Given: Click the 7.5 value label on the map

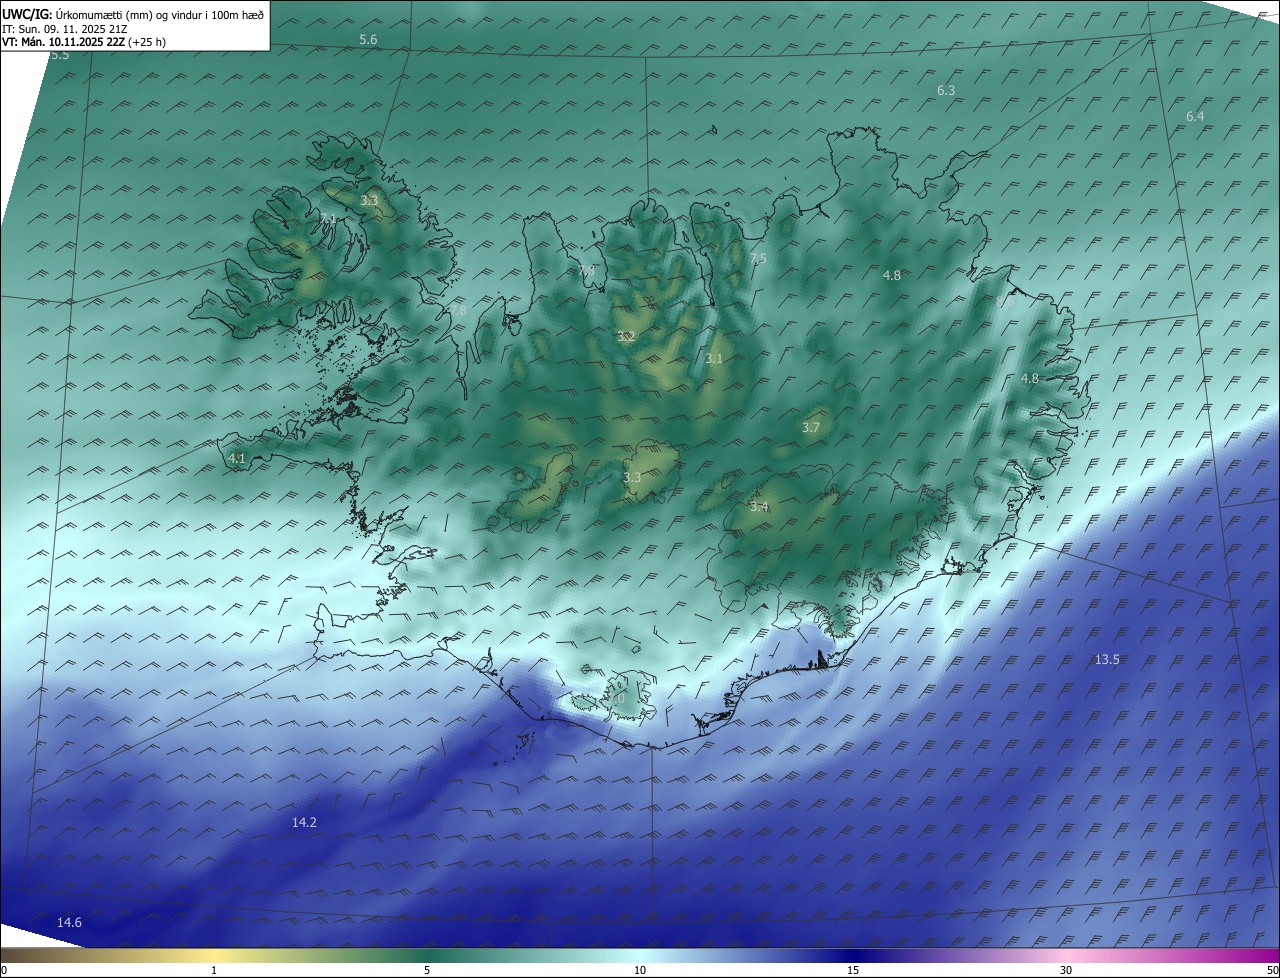Looking at the screenshot, I should (x=758, y=259).
